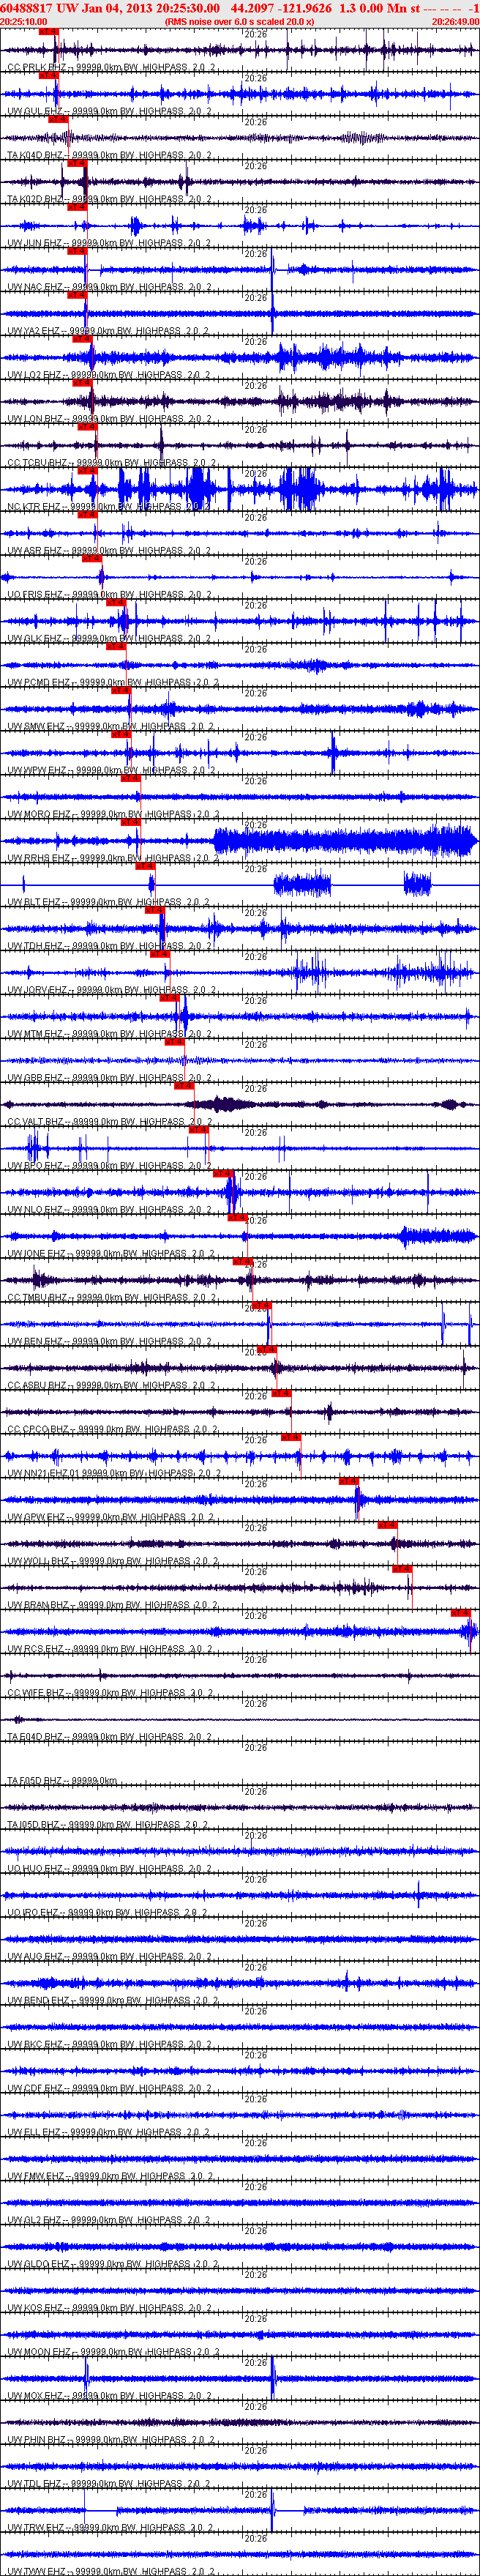Click red pick marker on TA K04D trace
Screen dimensions: 480x2576
coord(58,119)
